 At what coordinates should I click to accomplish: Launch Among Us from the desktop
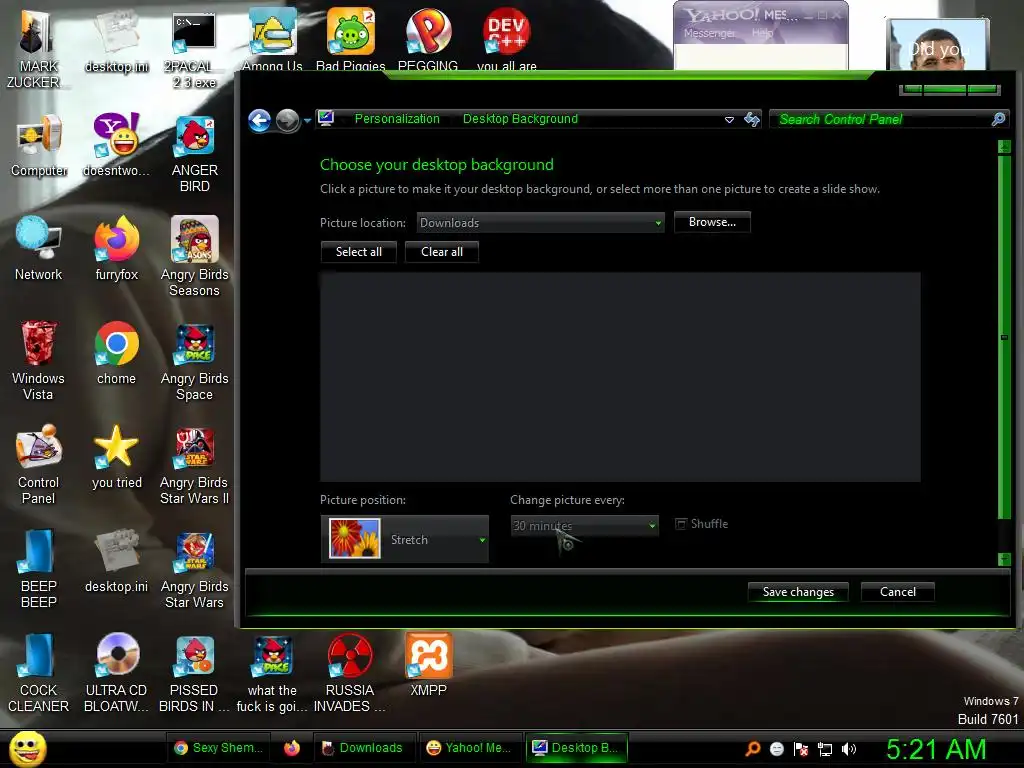pyautogui.click(x=272, y=39)
